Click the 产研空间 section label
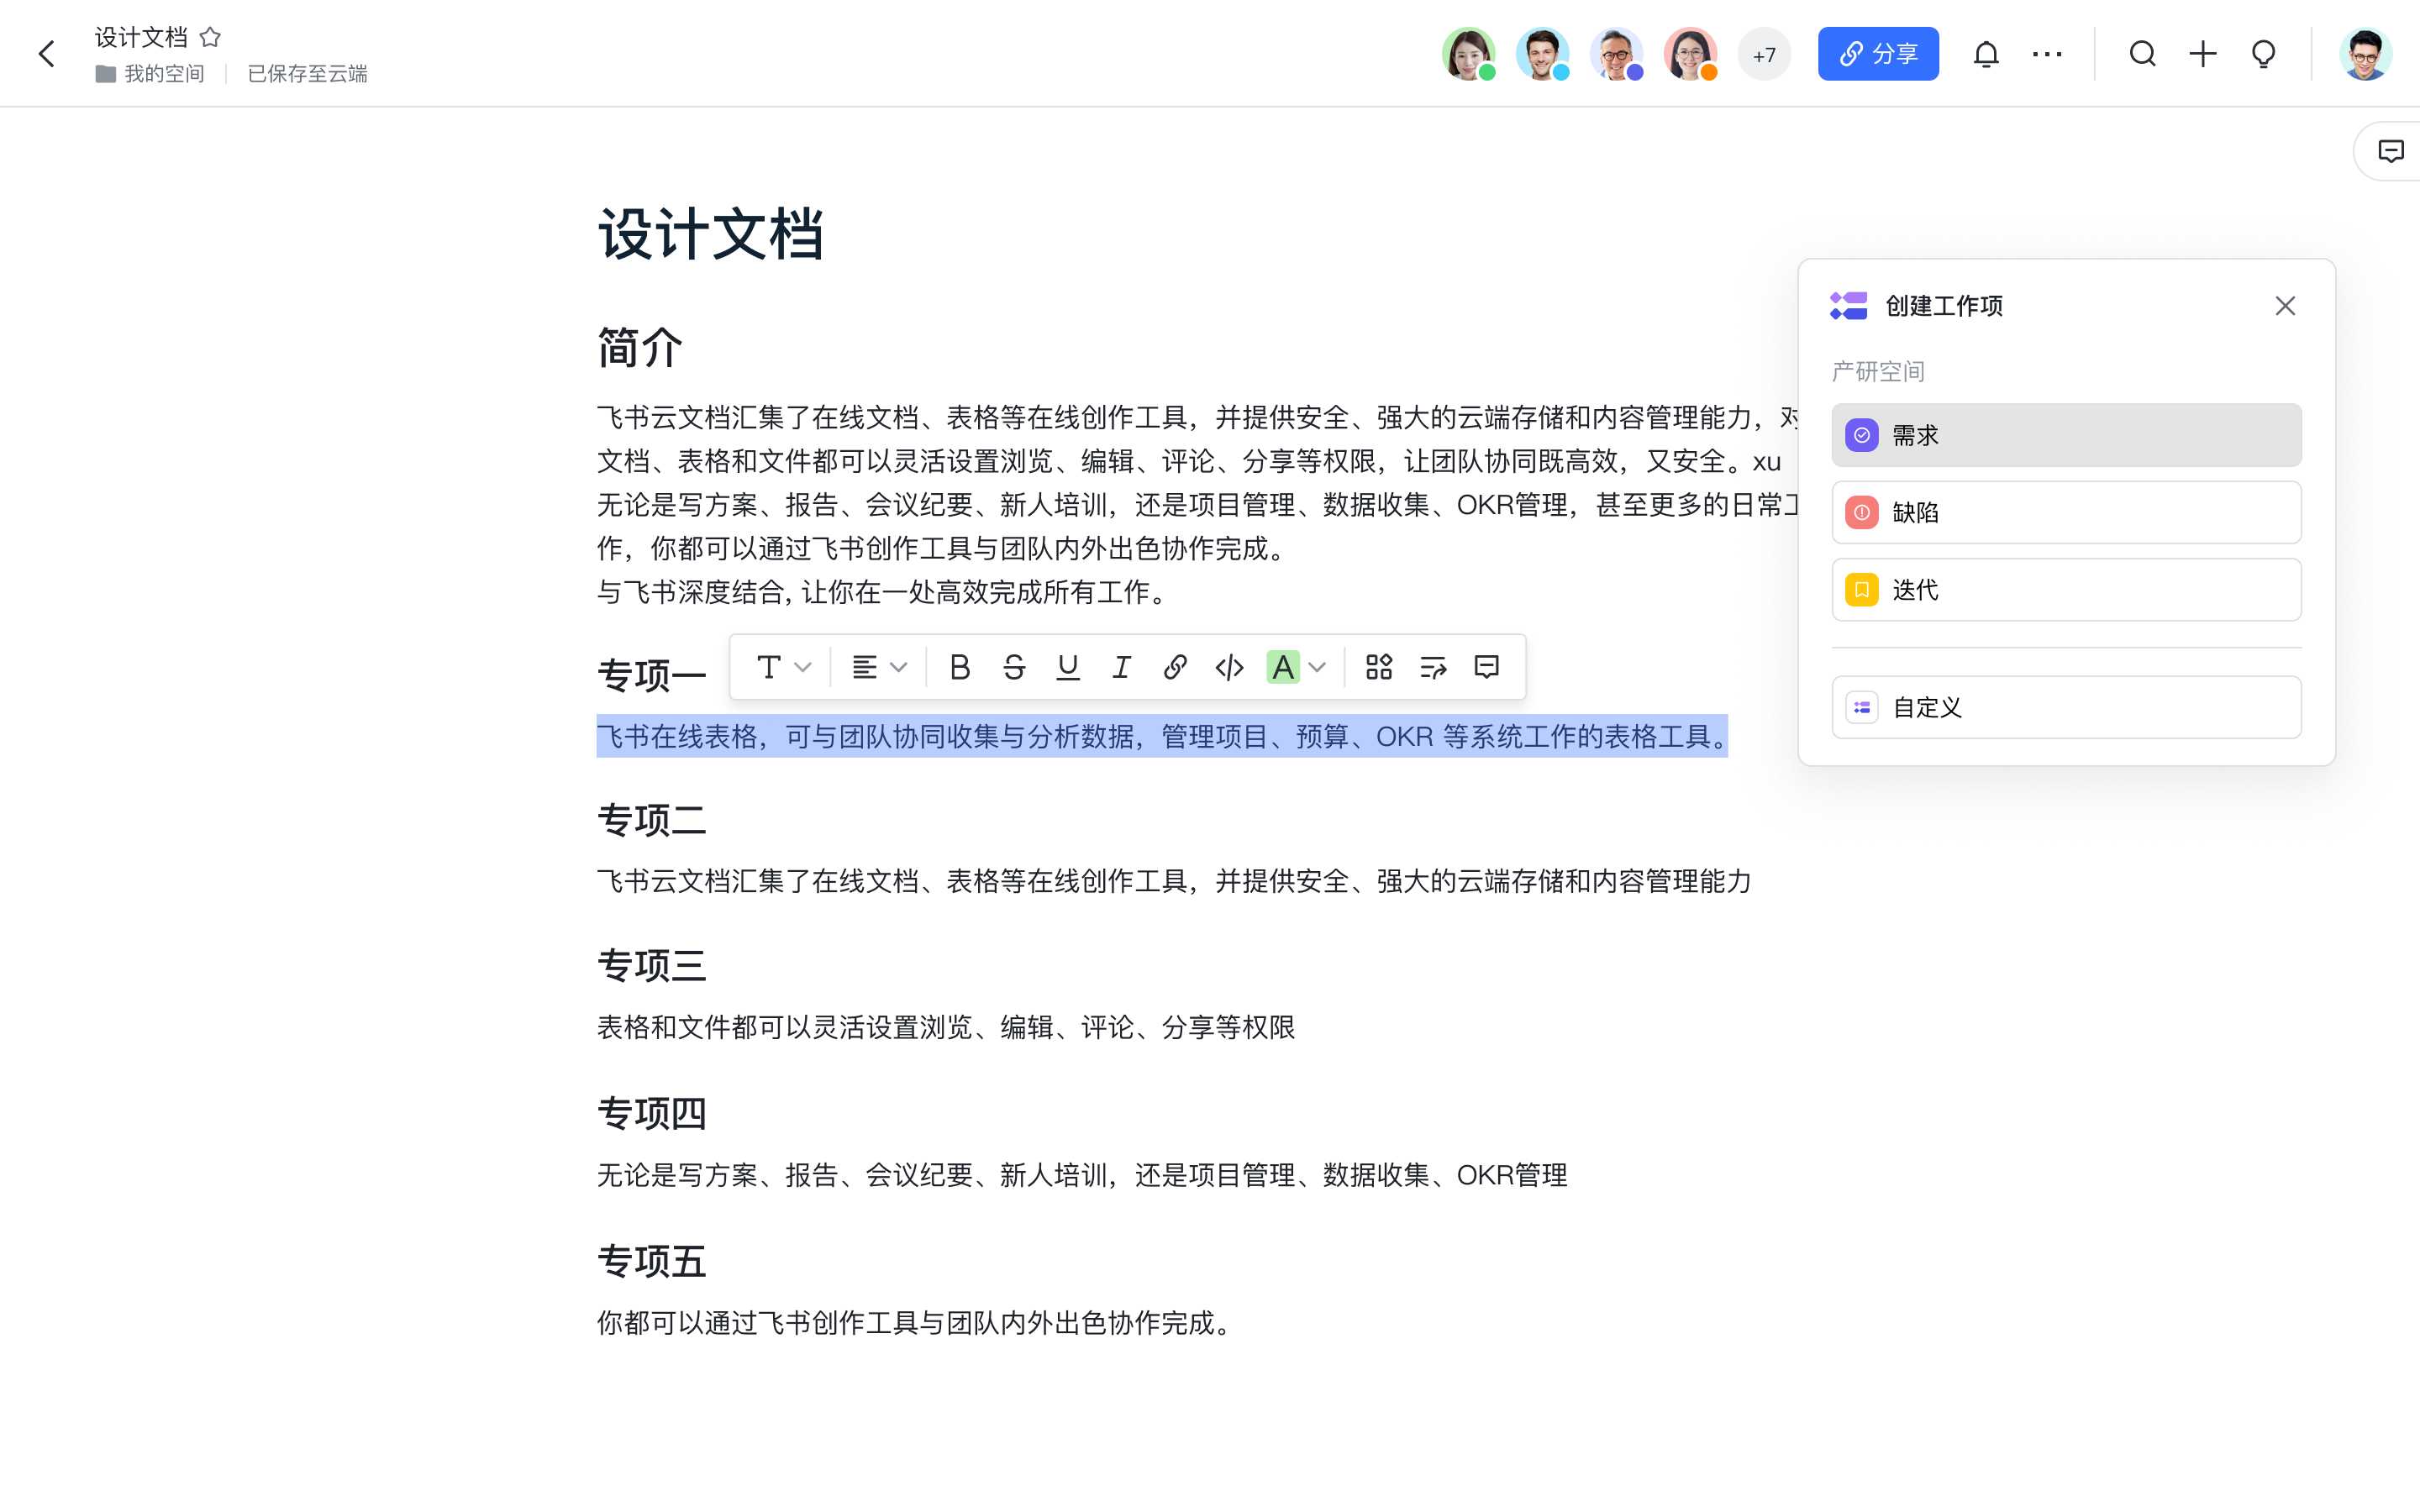Image resolution: width=2420 pixels, height=1512 pixels. click(x=1878, y=372)
